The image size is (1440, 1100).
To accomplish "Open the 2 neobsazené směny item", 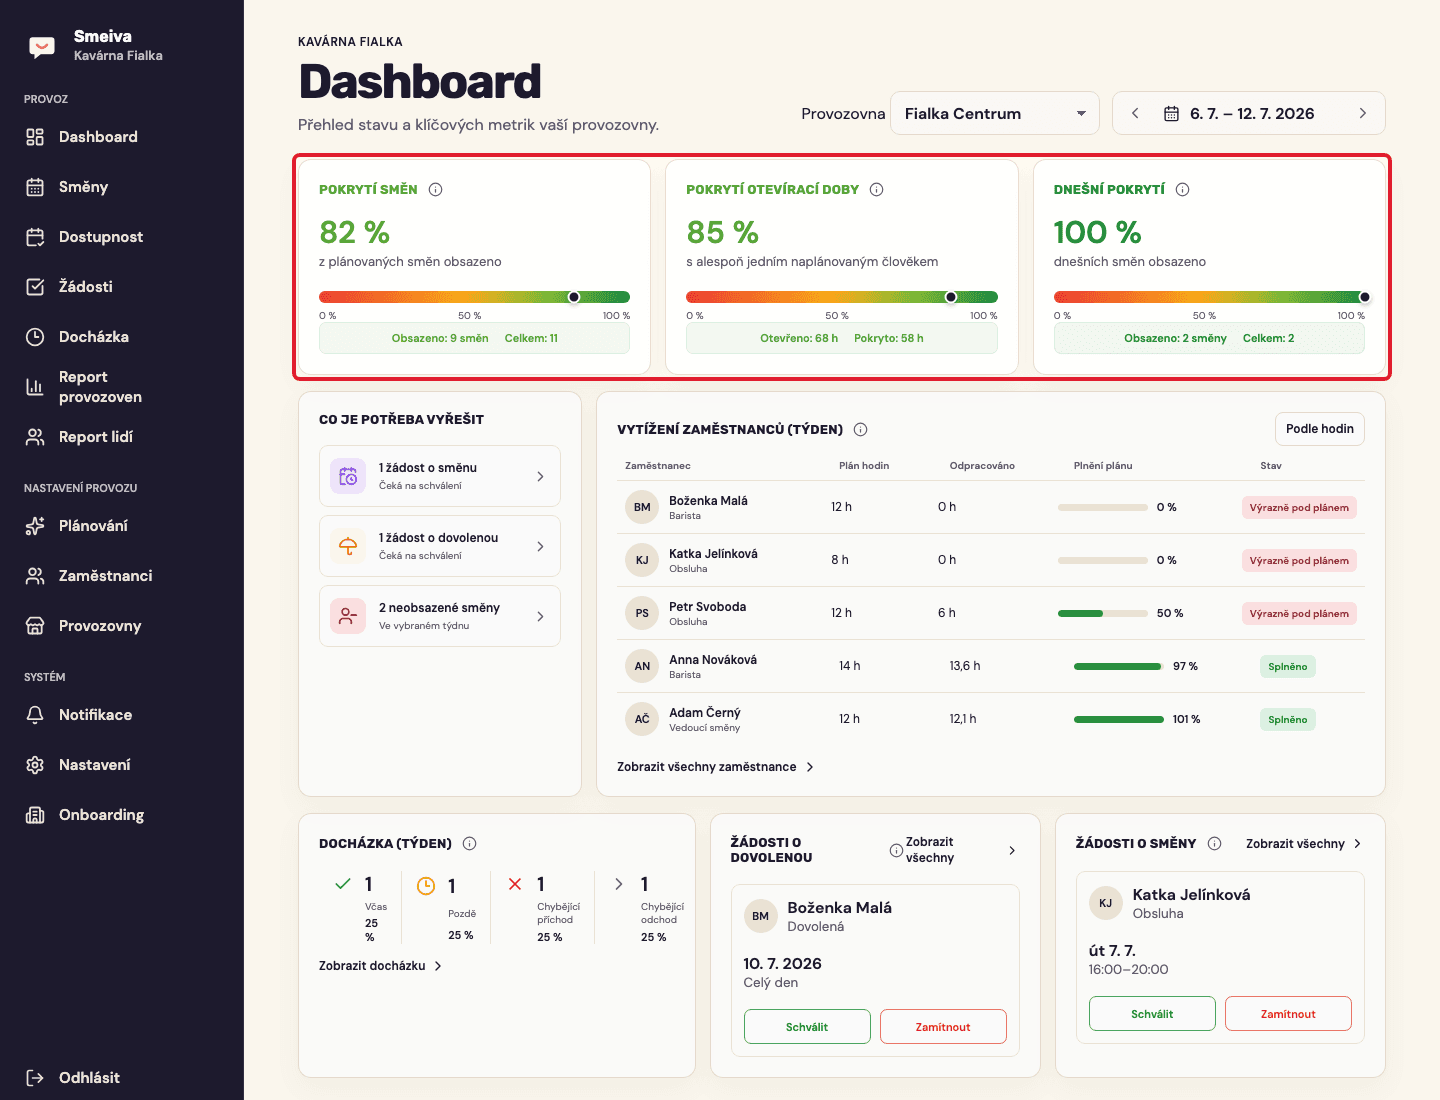I will 440,616.
